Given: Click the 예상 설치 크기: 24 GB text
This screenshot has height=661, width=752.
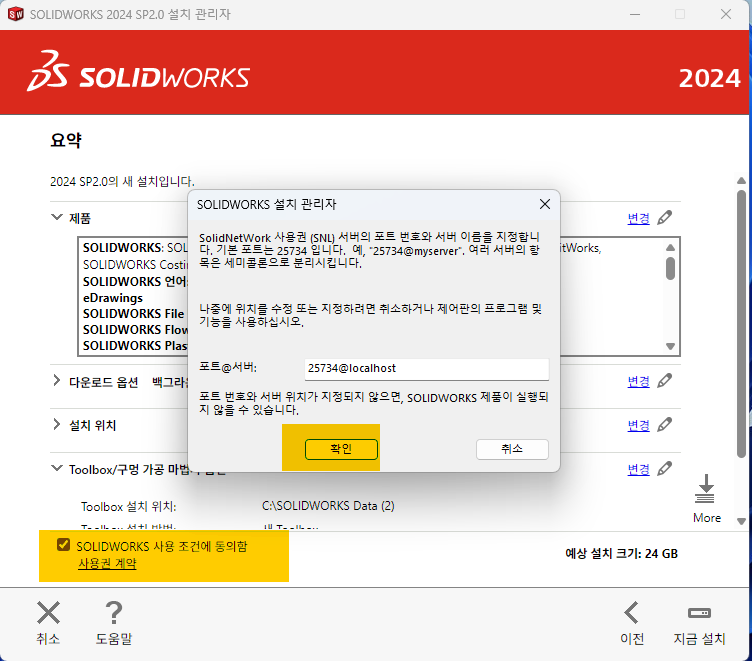Looking at the screenshot, I should pos(622,554).
